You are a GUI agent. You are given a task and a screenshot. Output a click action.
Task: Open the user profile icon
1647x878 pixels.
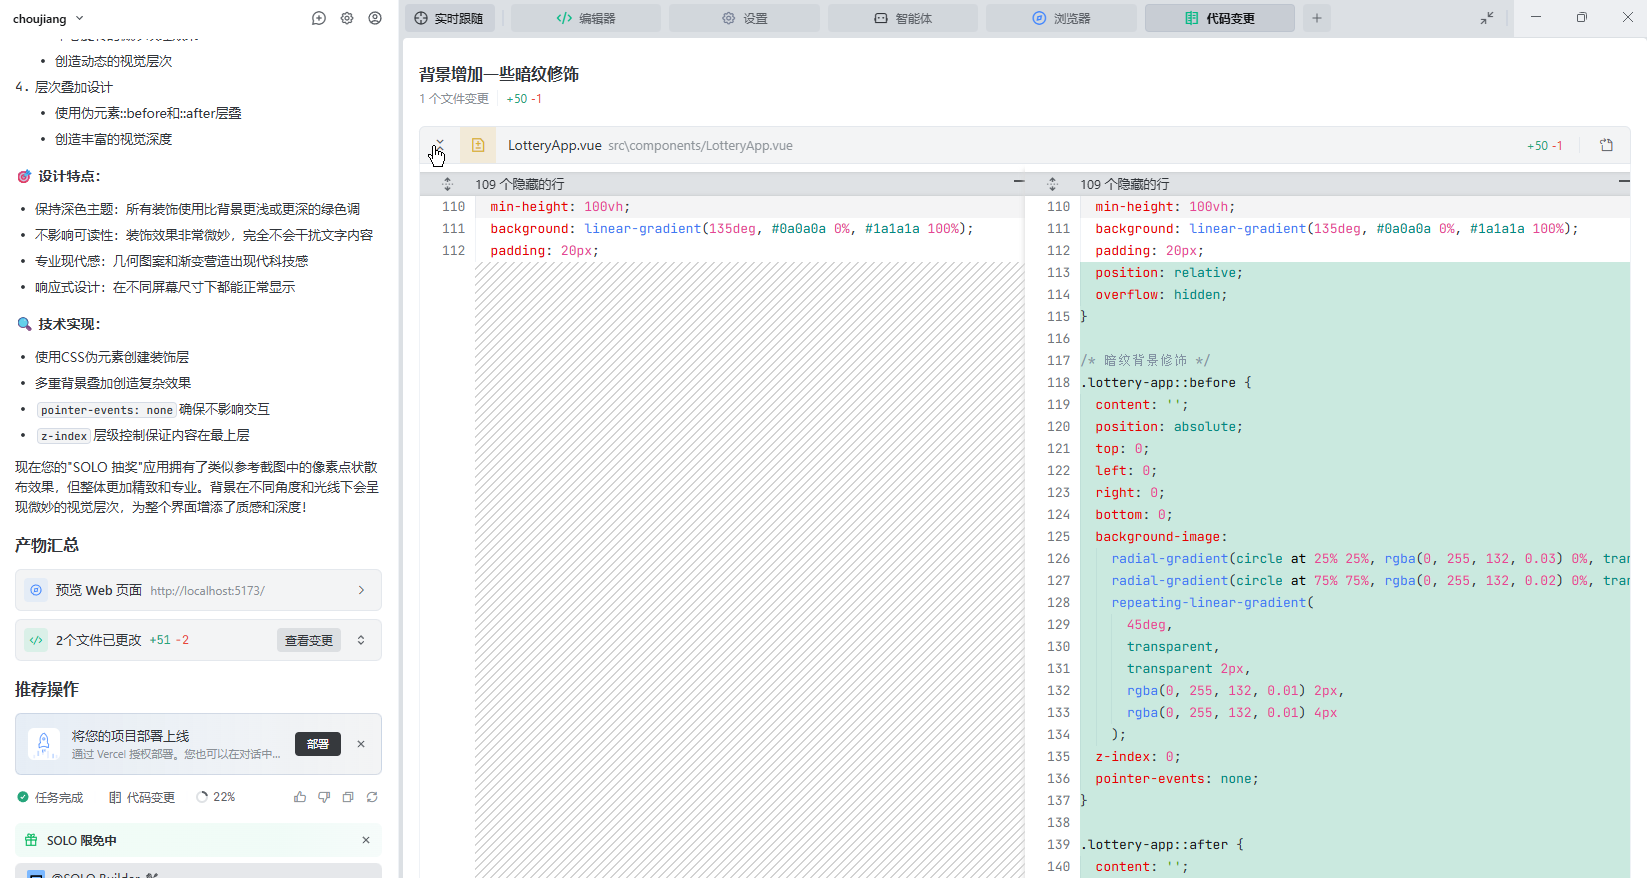point(375,18)
